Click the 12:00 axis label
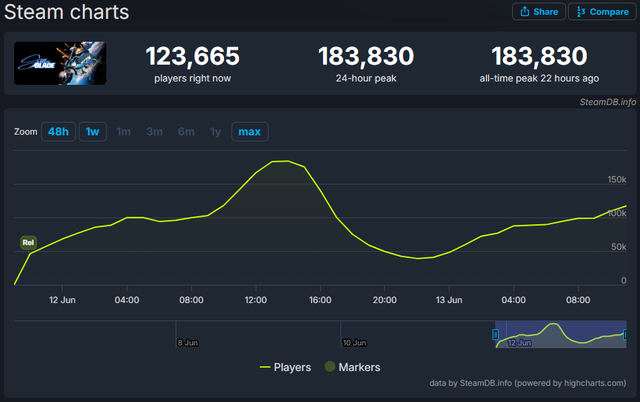The height and width of the screenshot is (402, 640). click(x=256, y=300)
